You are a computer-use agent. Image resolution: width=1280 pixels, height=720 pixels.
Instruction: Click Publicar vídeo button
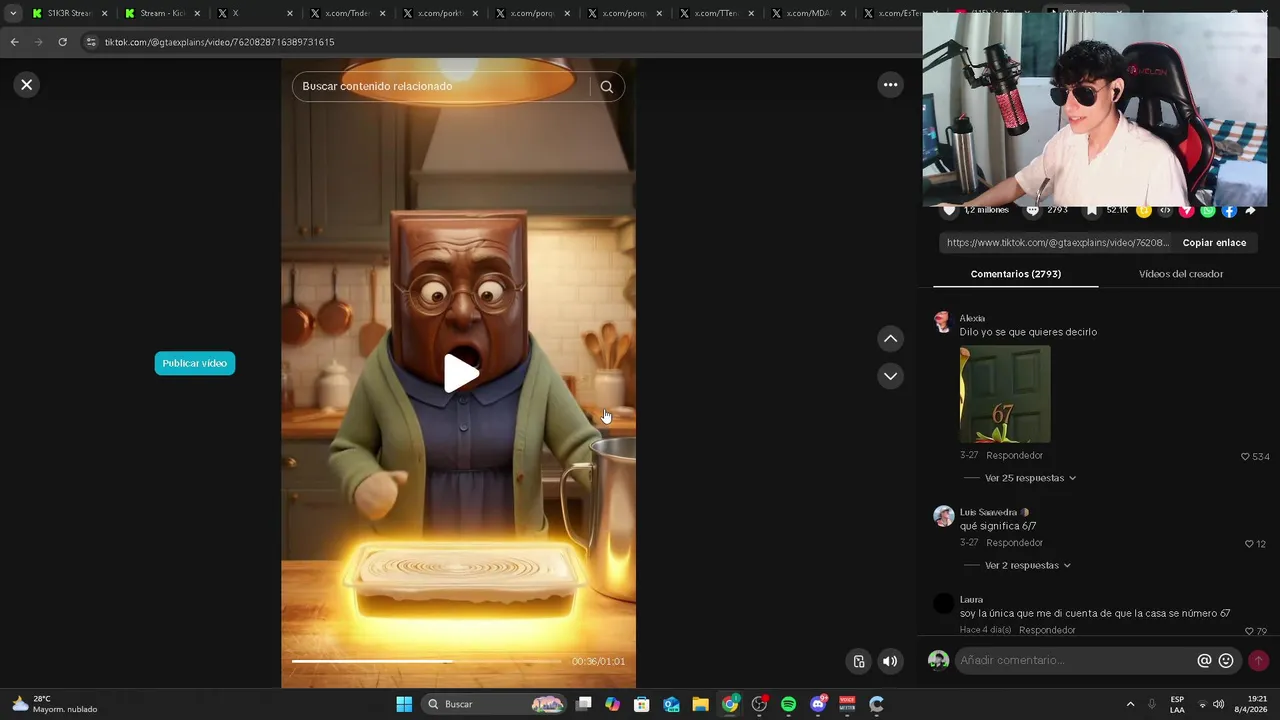pos(195,363)
